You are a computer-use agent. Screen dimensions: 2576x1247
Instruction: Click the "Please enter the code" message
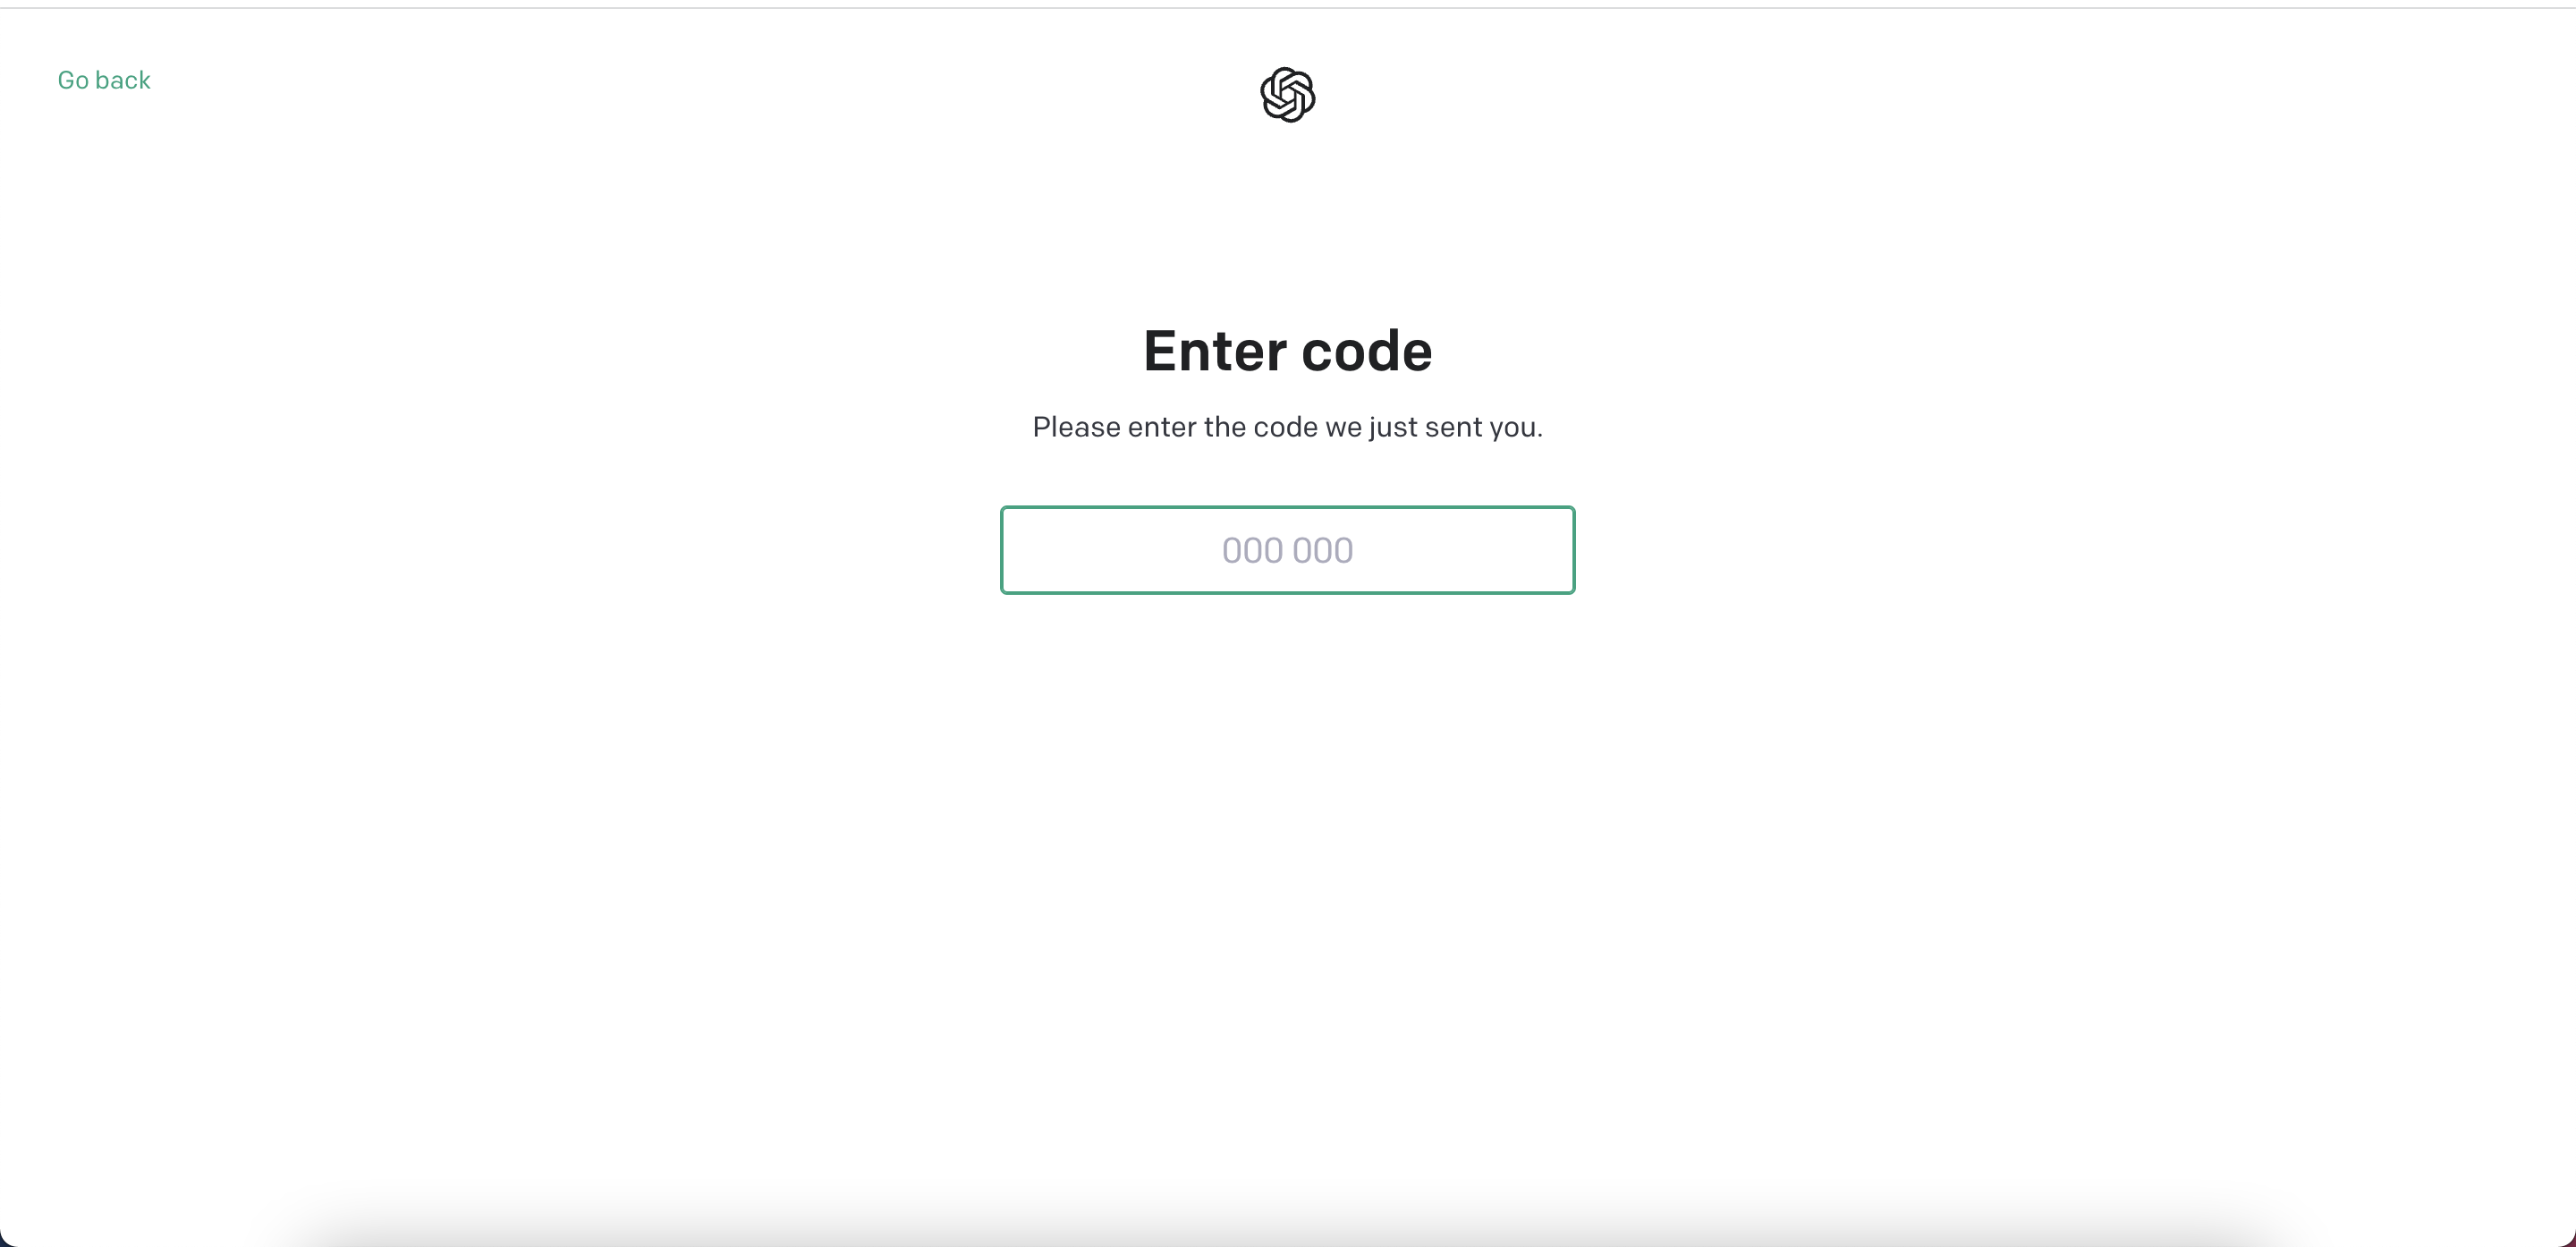coord(1287,427)
